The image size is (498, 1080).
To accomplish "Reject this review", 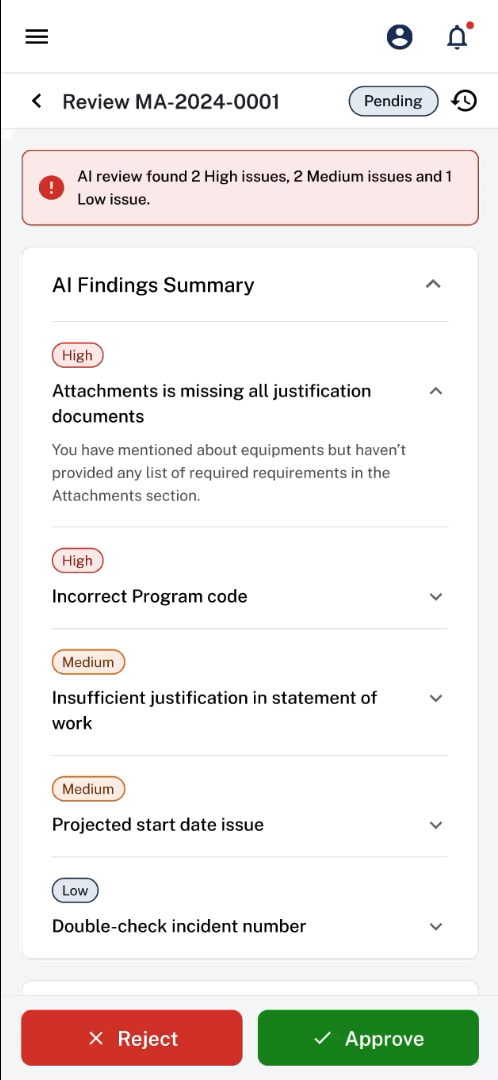I will pos(132,1038).
